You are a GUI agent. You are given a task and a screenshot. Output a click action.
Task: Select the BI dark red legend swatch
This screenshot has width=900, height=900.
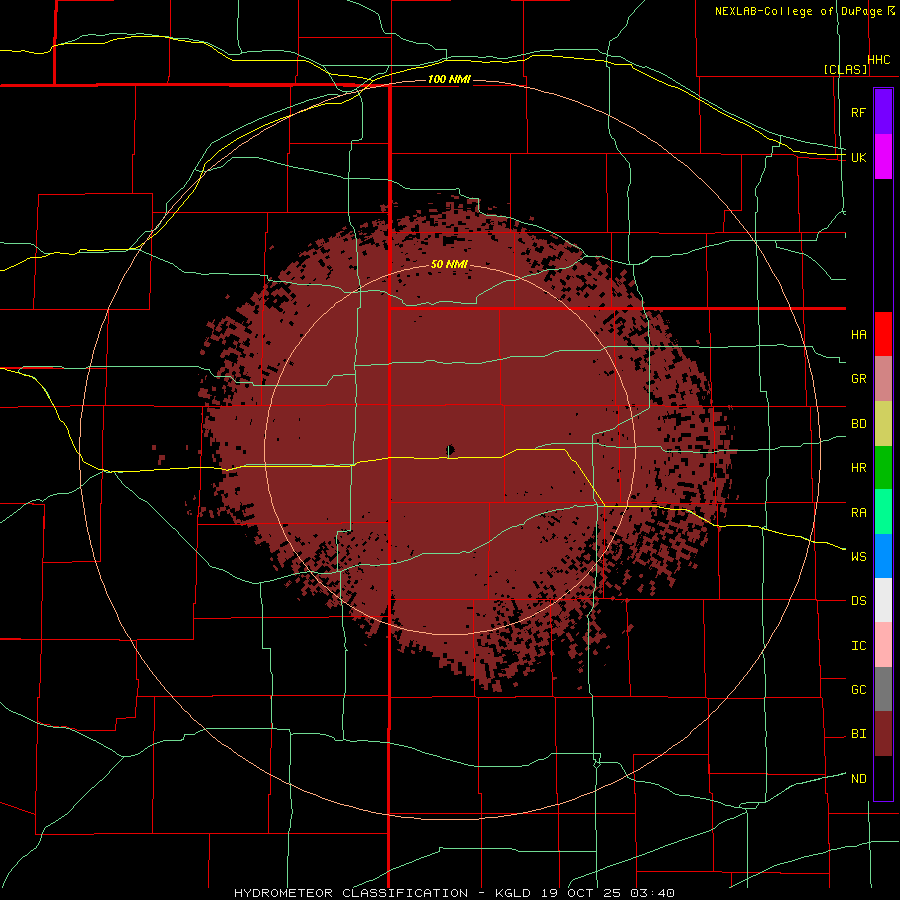pos(883,734)
